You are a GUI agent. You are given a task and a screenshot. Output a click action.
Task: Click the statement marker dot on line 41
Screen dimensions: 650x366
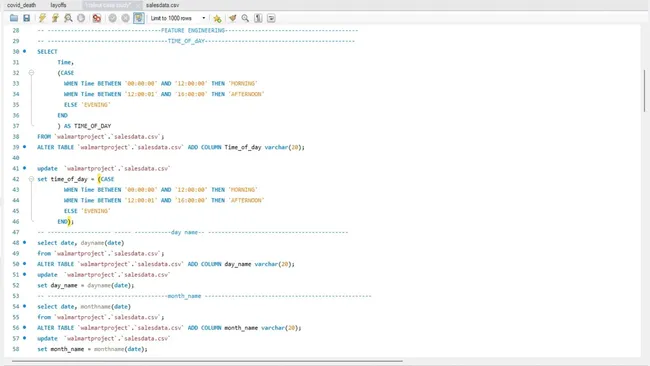24,168
